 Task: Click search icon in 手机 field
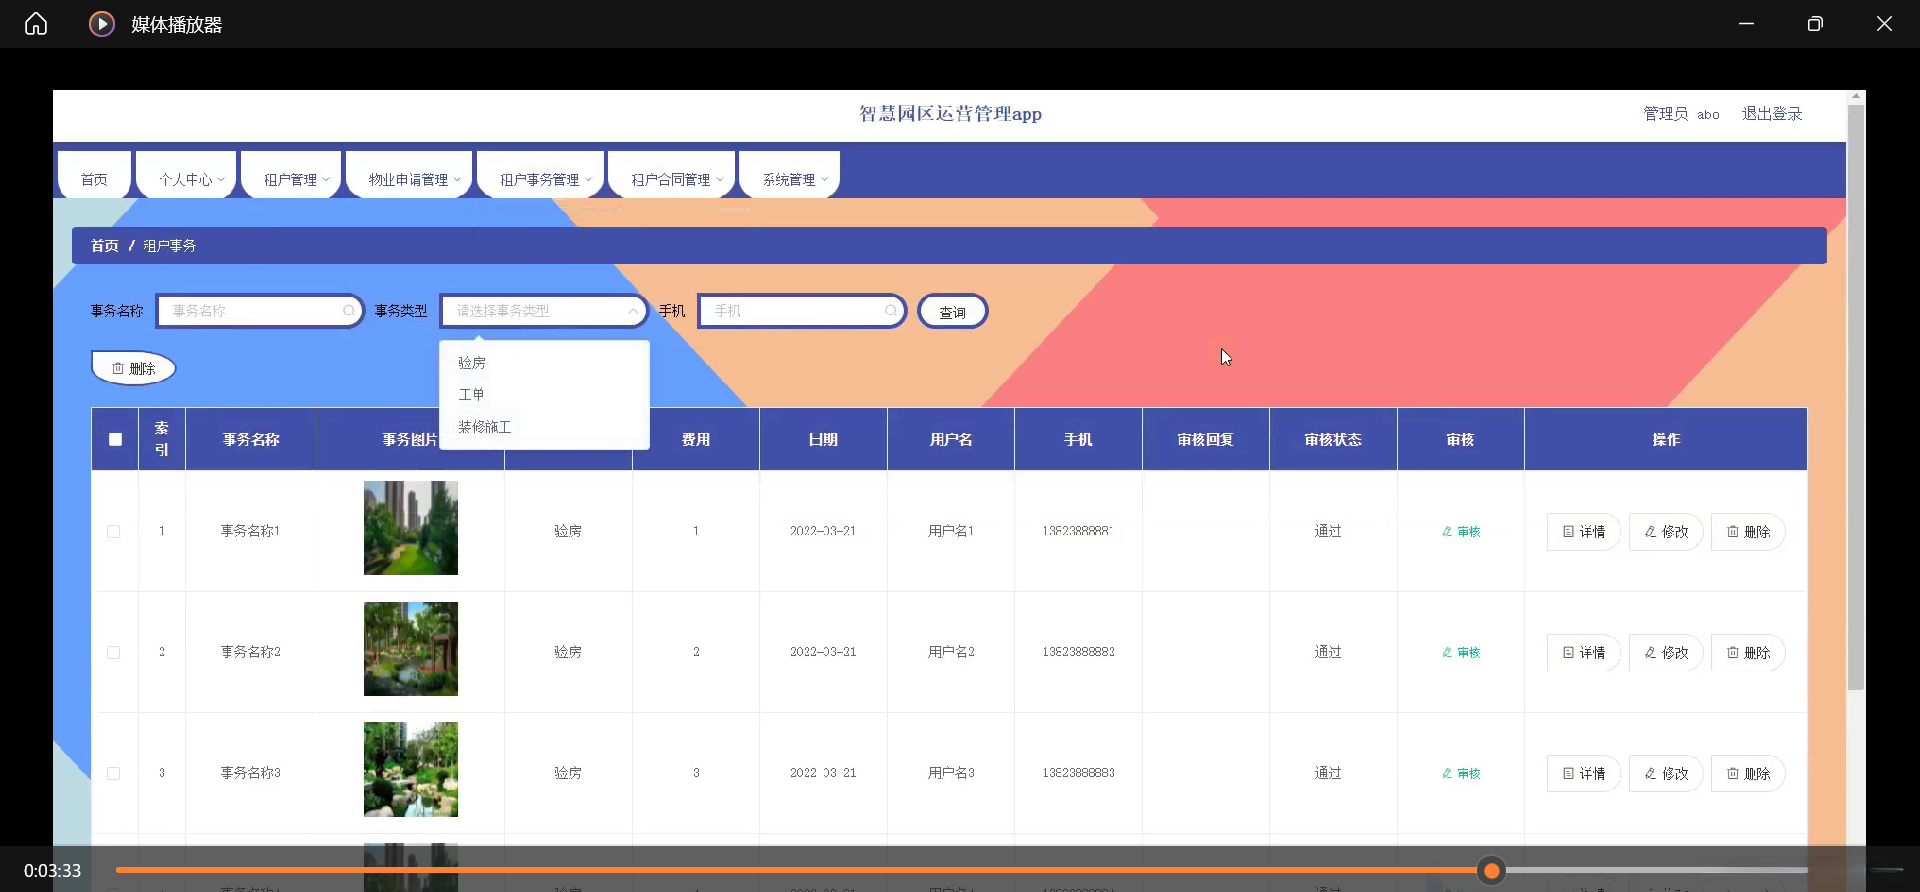pyautogui.click(x=890, y=311)
